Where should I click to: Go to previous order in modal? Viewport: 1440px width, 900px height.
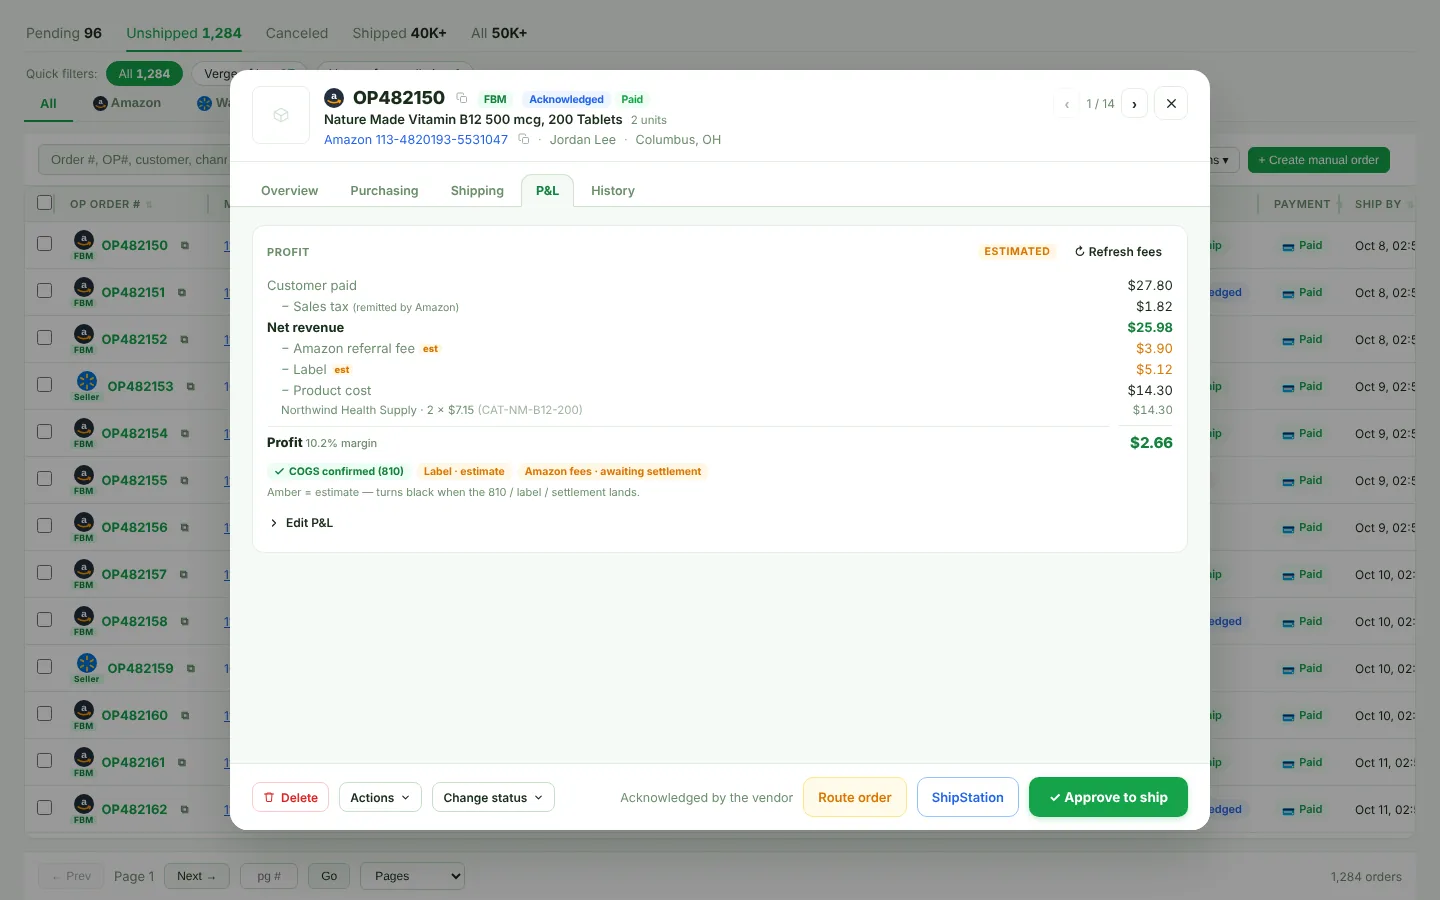(x=1067, y=104)
